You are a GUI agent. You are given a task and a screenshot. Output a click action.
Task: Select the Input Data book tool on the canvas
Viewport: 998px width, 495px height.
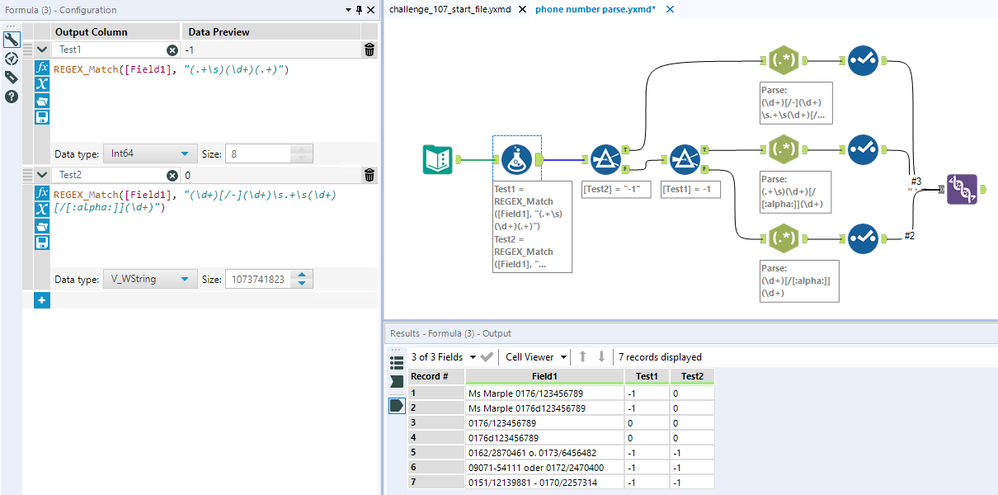point(437,159)
